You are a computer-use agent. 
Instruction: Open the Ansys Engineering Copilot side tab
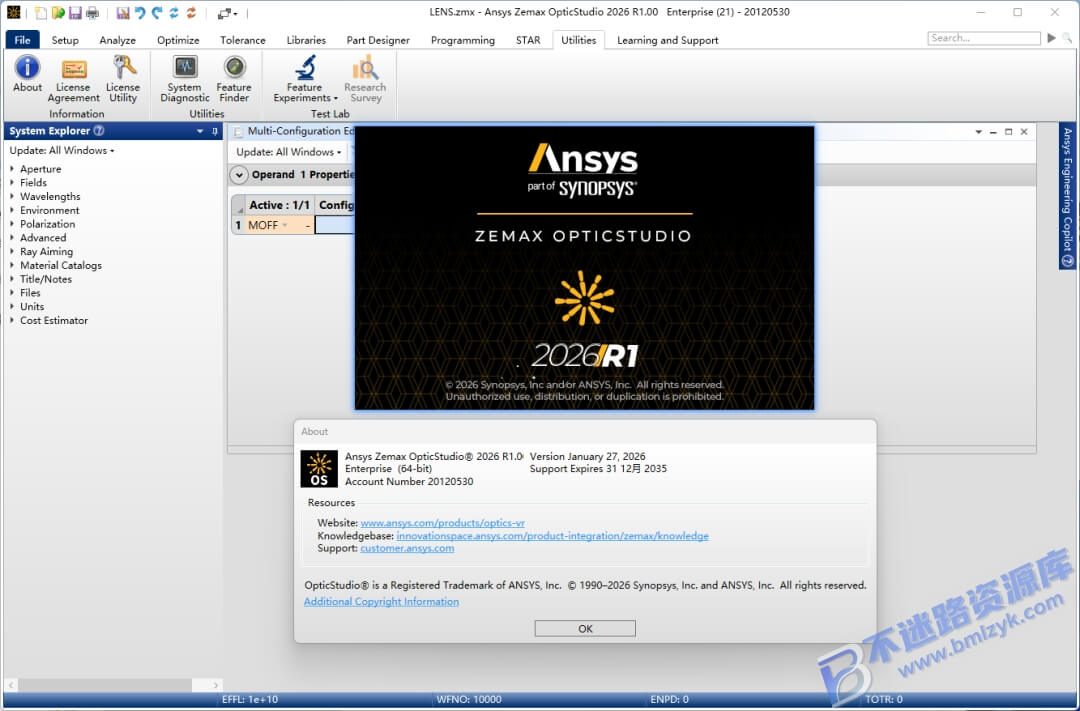click(x=1068, y=196)
